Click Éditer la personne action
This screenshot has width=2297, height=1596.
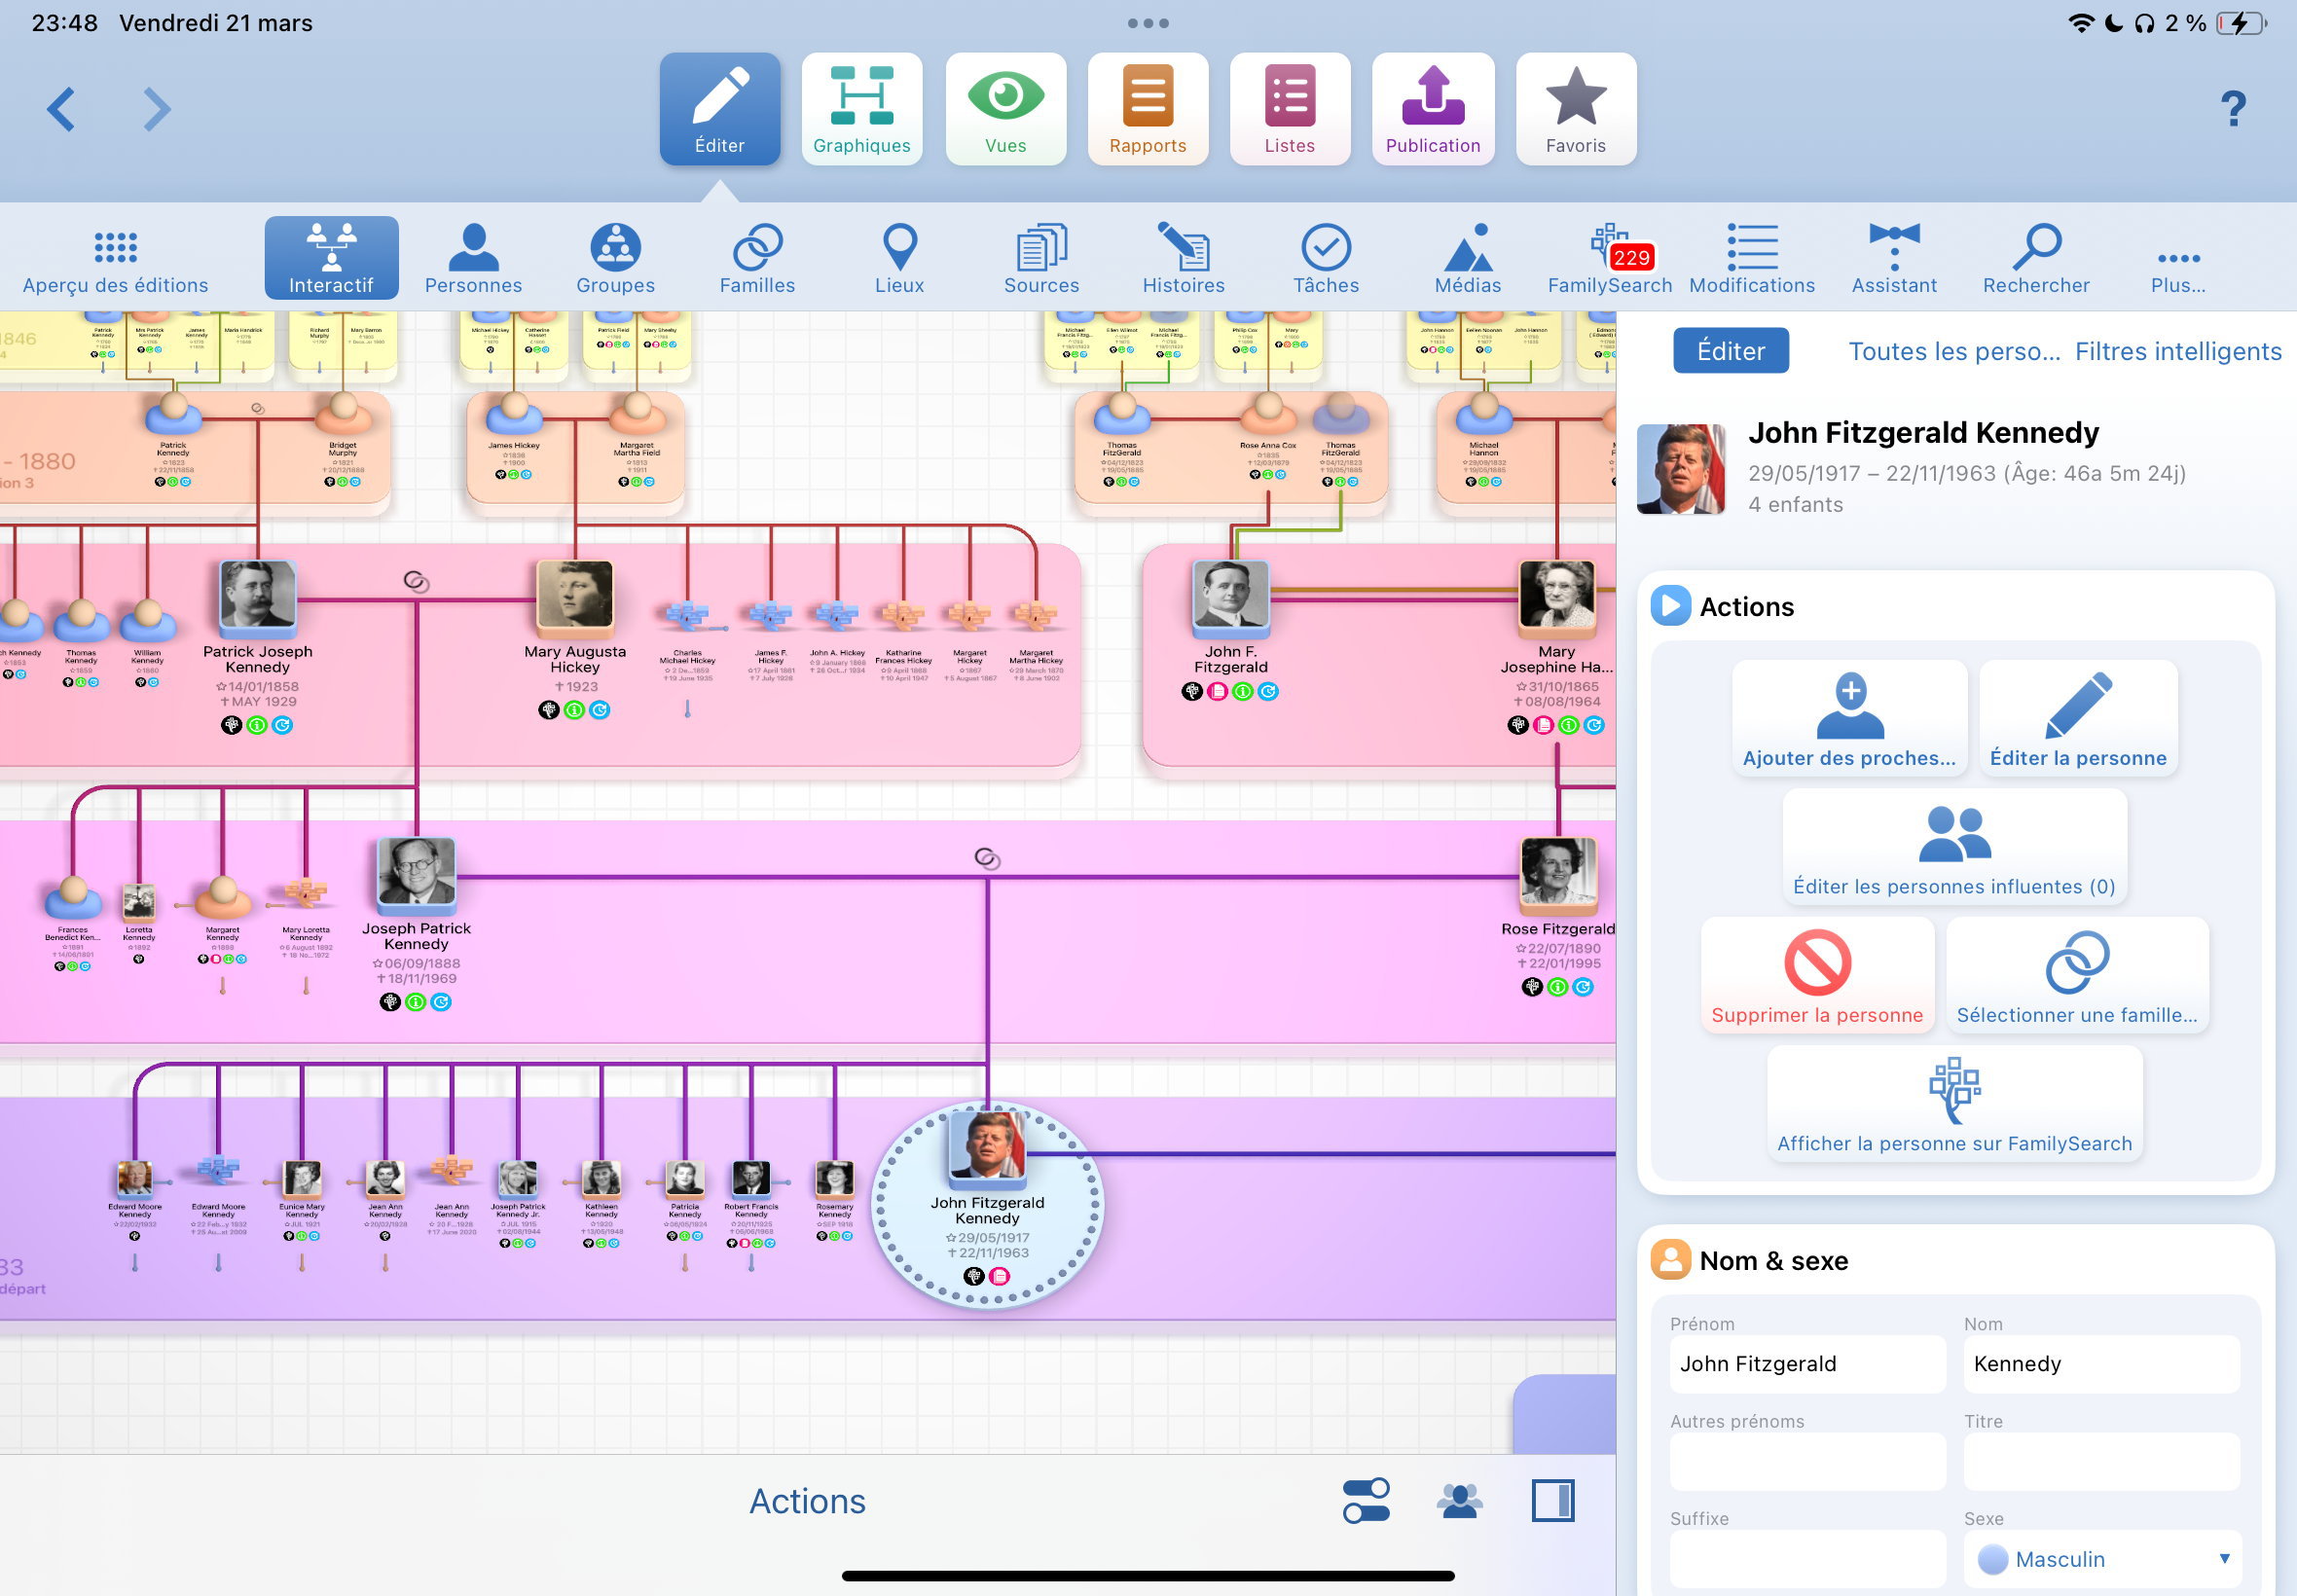2078,718
